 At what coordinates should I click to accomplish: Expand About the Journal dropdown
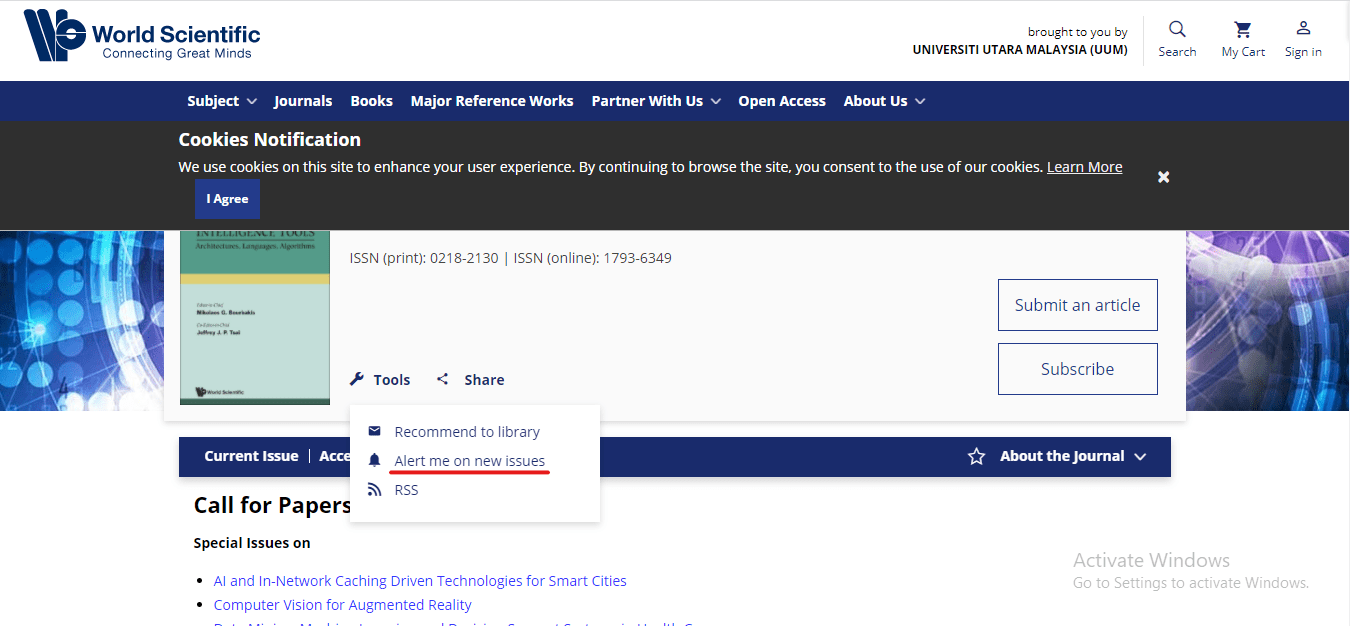[1073, 456]
